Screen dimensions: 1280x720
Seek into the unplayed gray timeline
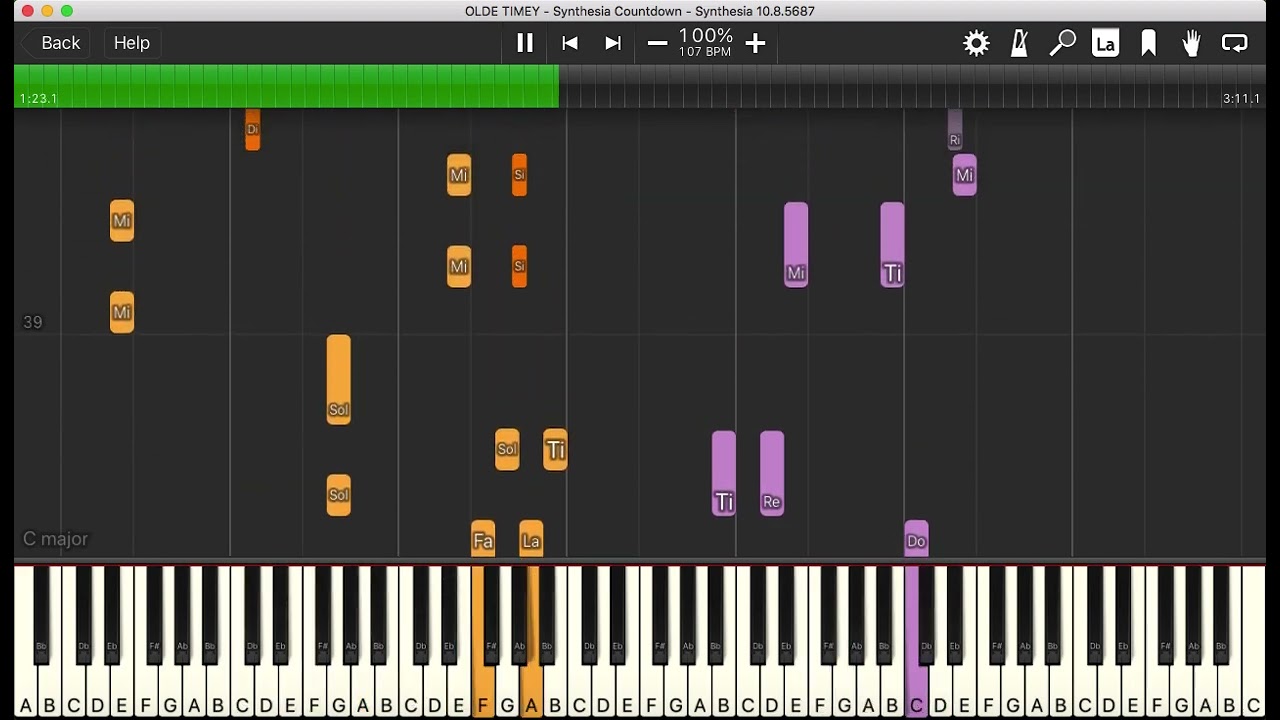912,86
